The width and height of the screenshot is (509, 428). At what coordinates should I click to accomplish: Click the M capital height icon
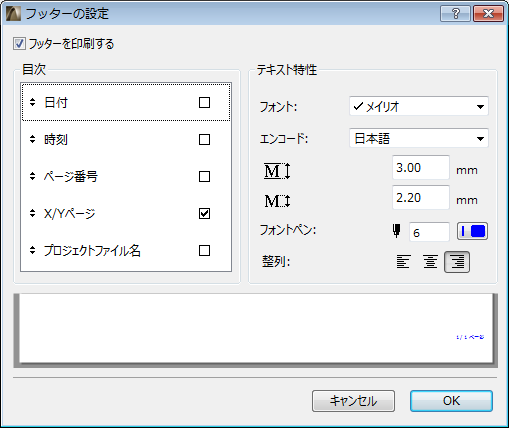[x=277, y=201]
